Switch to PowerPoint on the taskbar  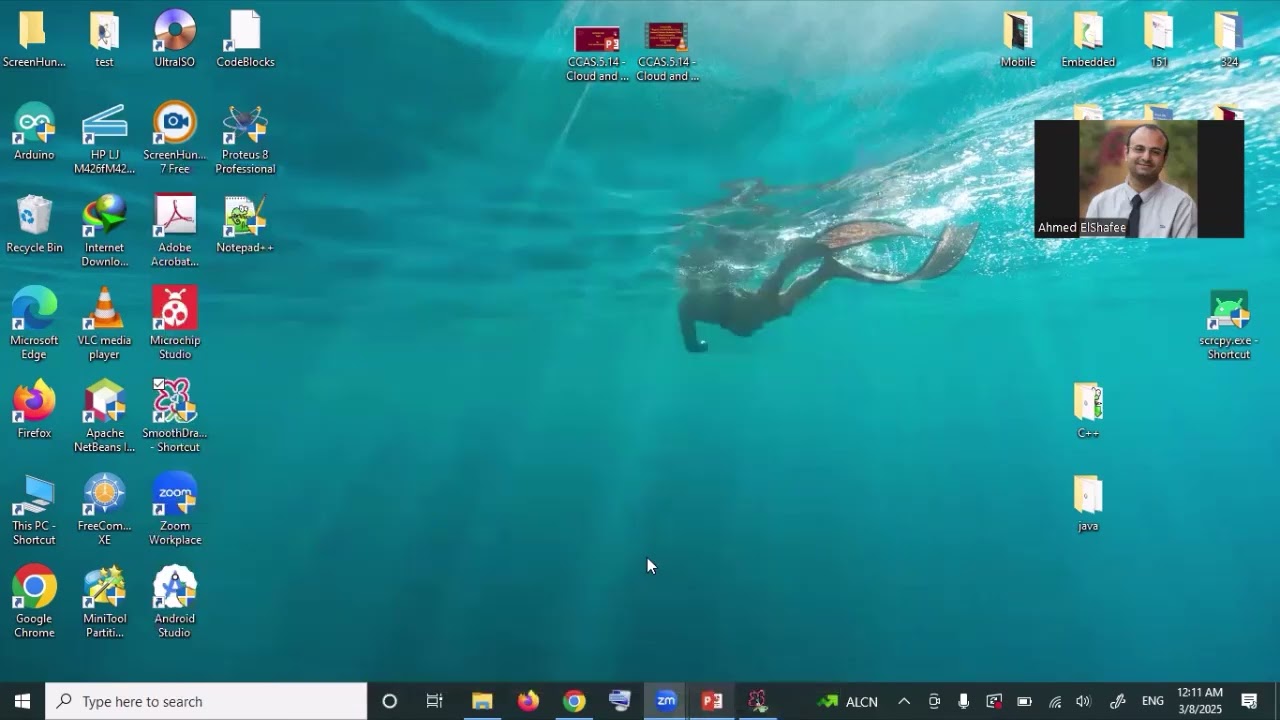[x=712, y=701]
